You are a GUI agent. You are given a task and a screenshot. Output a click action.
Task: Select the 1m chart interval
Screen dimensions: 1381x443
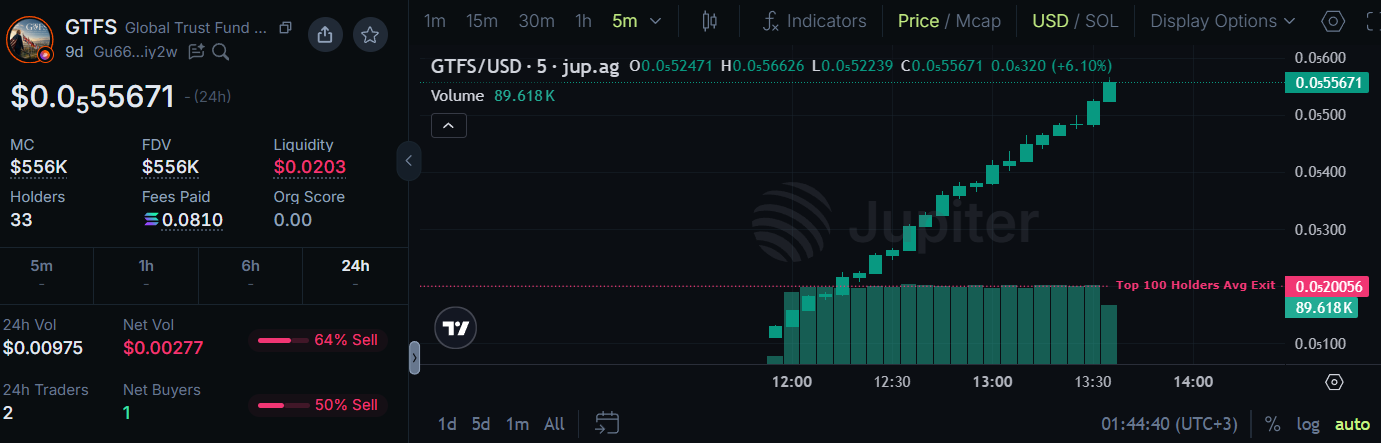435,21
